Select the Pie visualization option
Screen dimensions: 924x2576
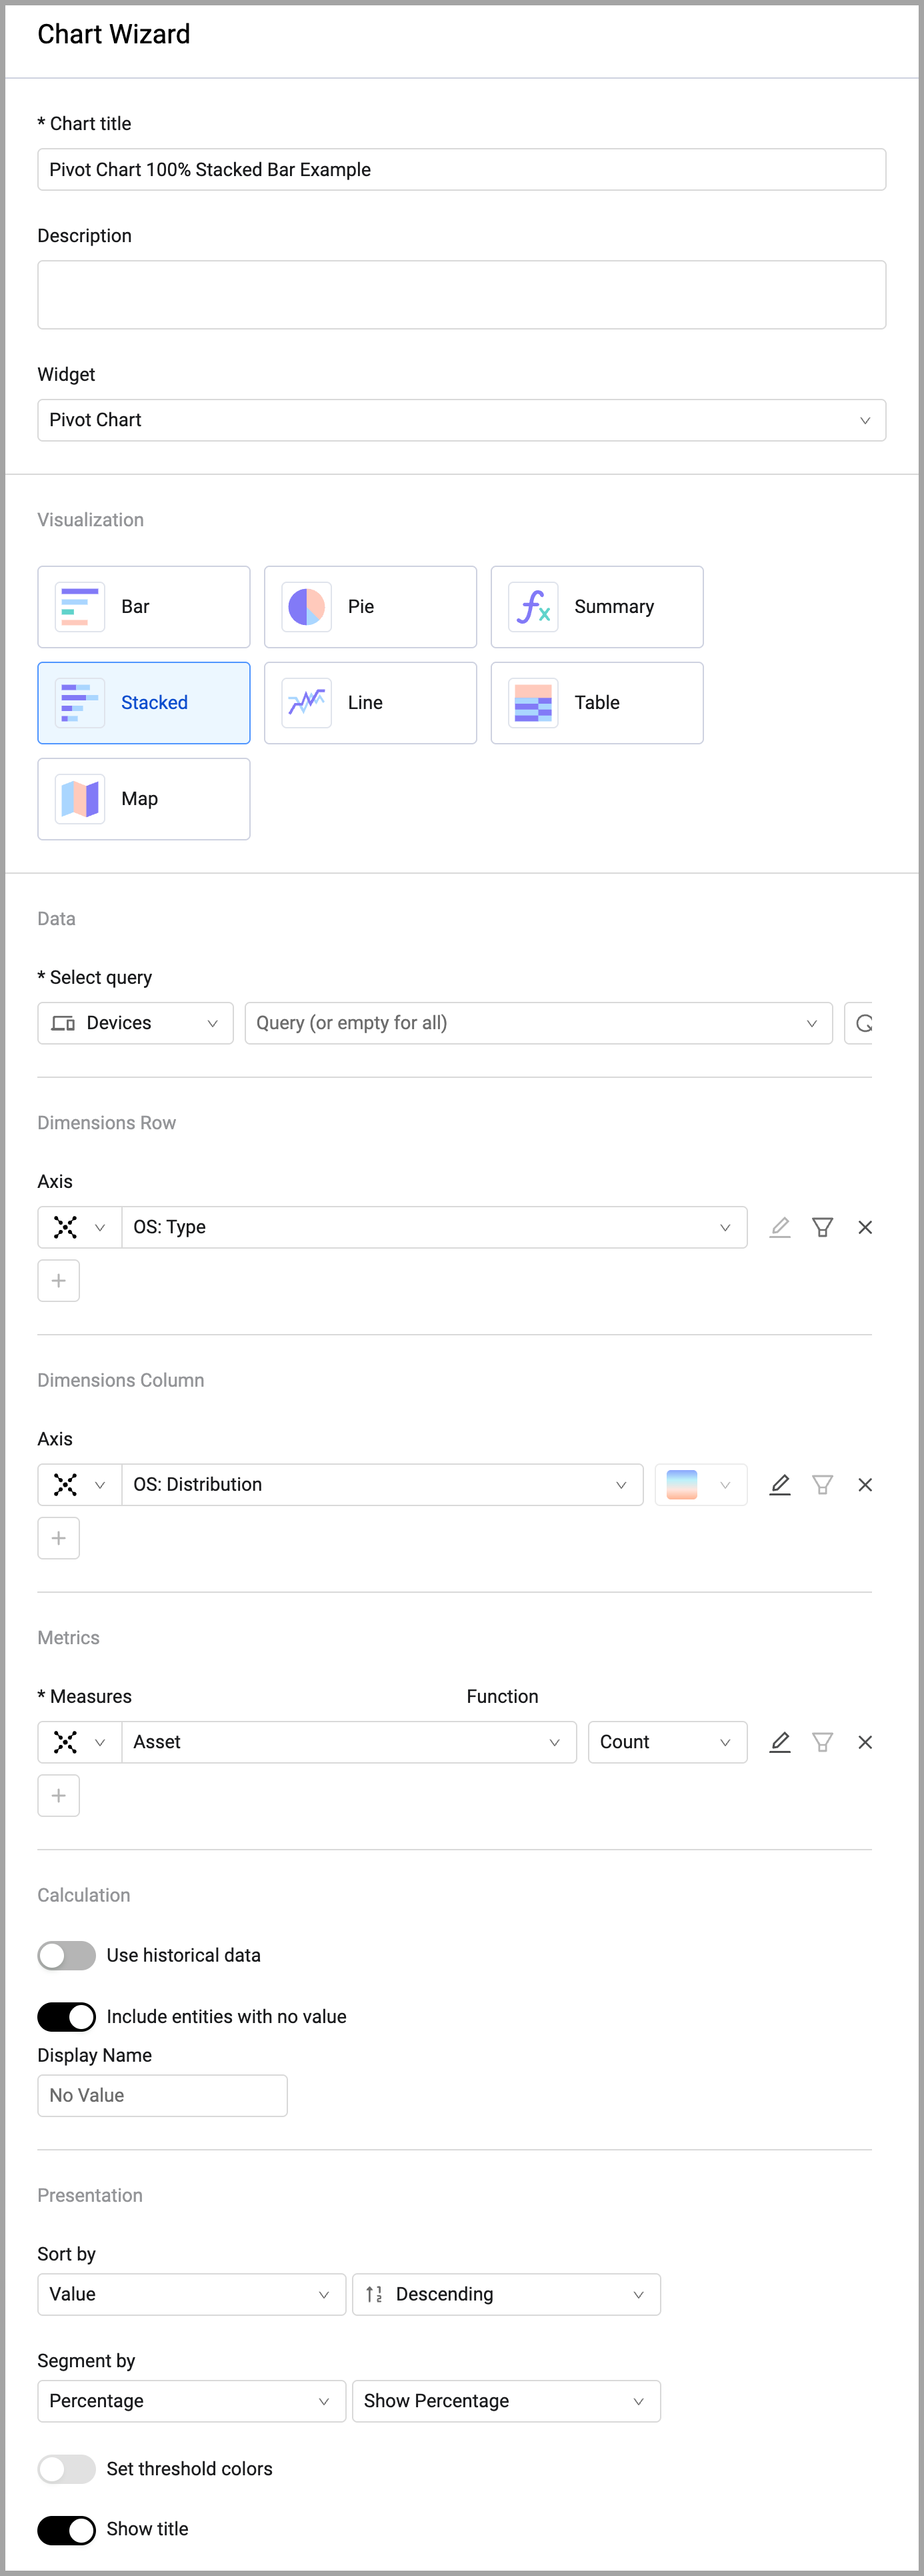[370, 607]
